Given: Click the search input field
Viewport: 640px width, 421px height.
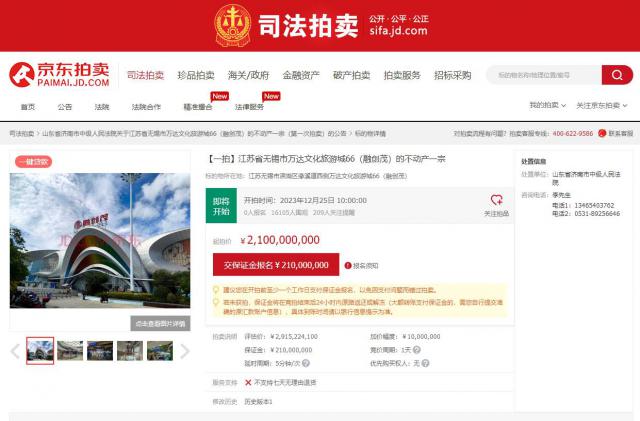Looking at the screenshot, I should coord(544,75).
